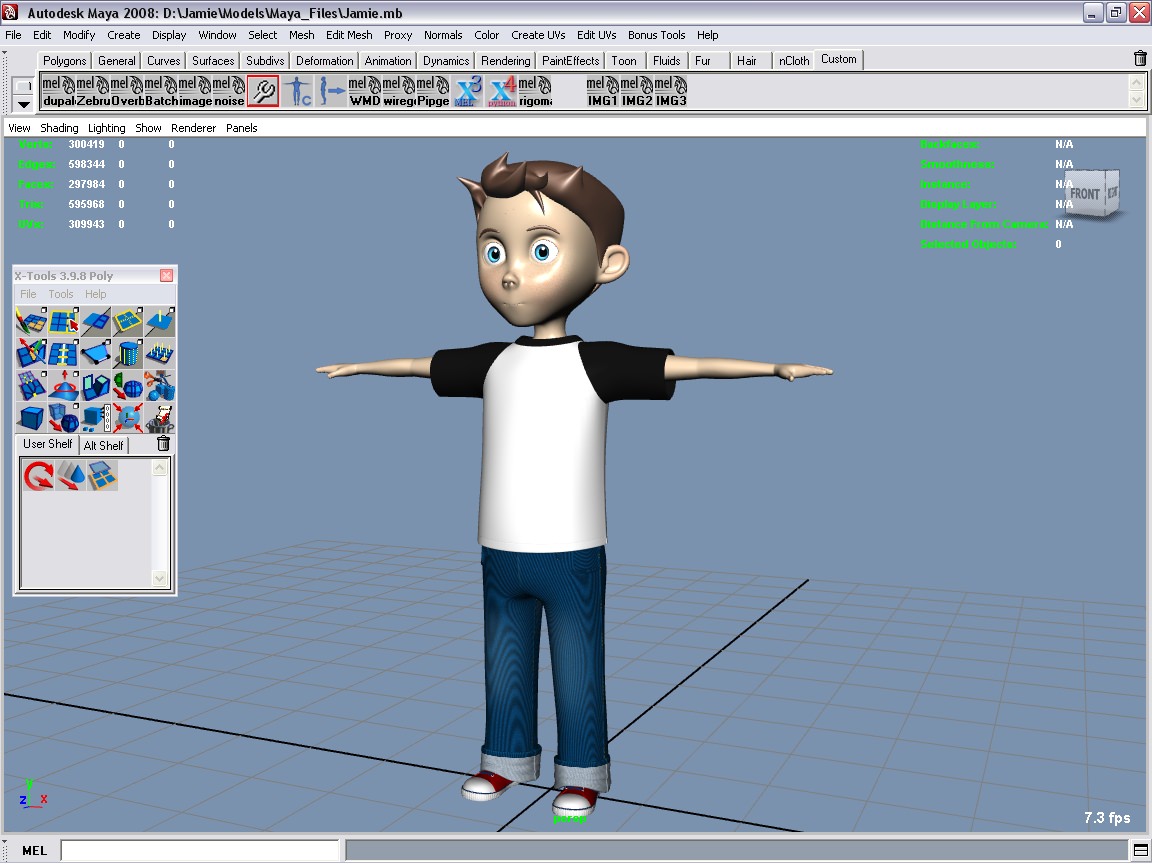Run the Pipge MEL shelf script

[433, 91]
